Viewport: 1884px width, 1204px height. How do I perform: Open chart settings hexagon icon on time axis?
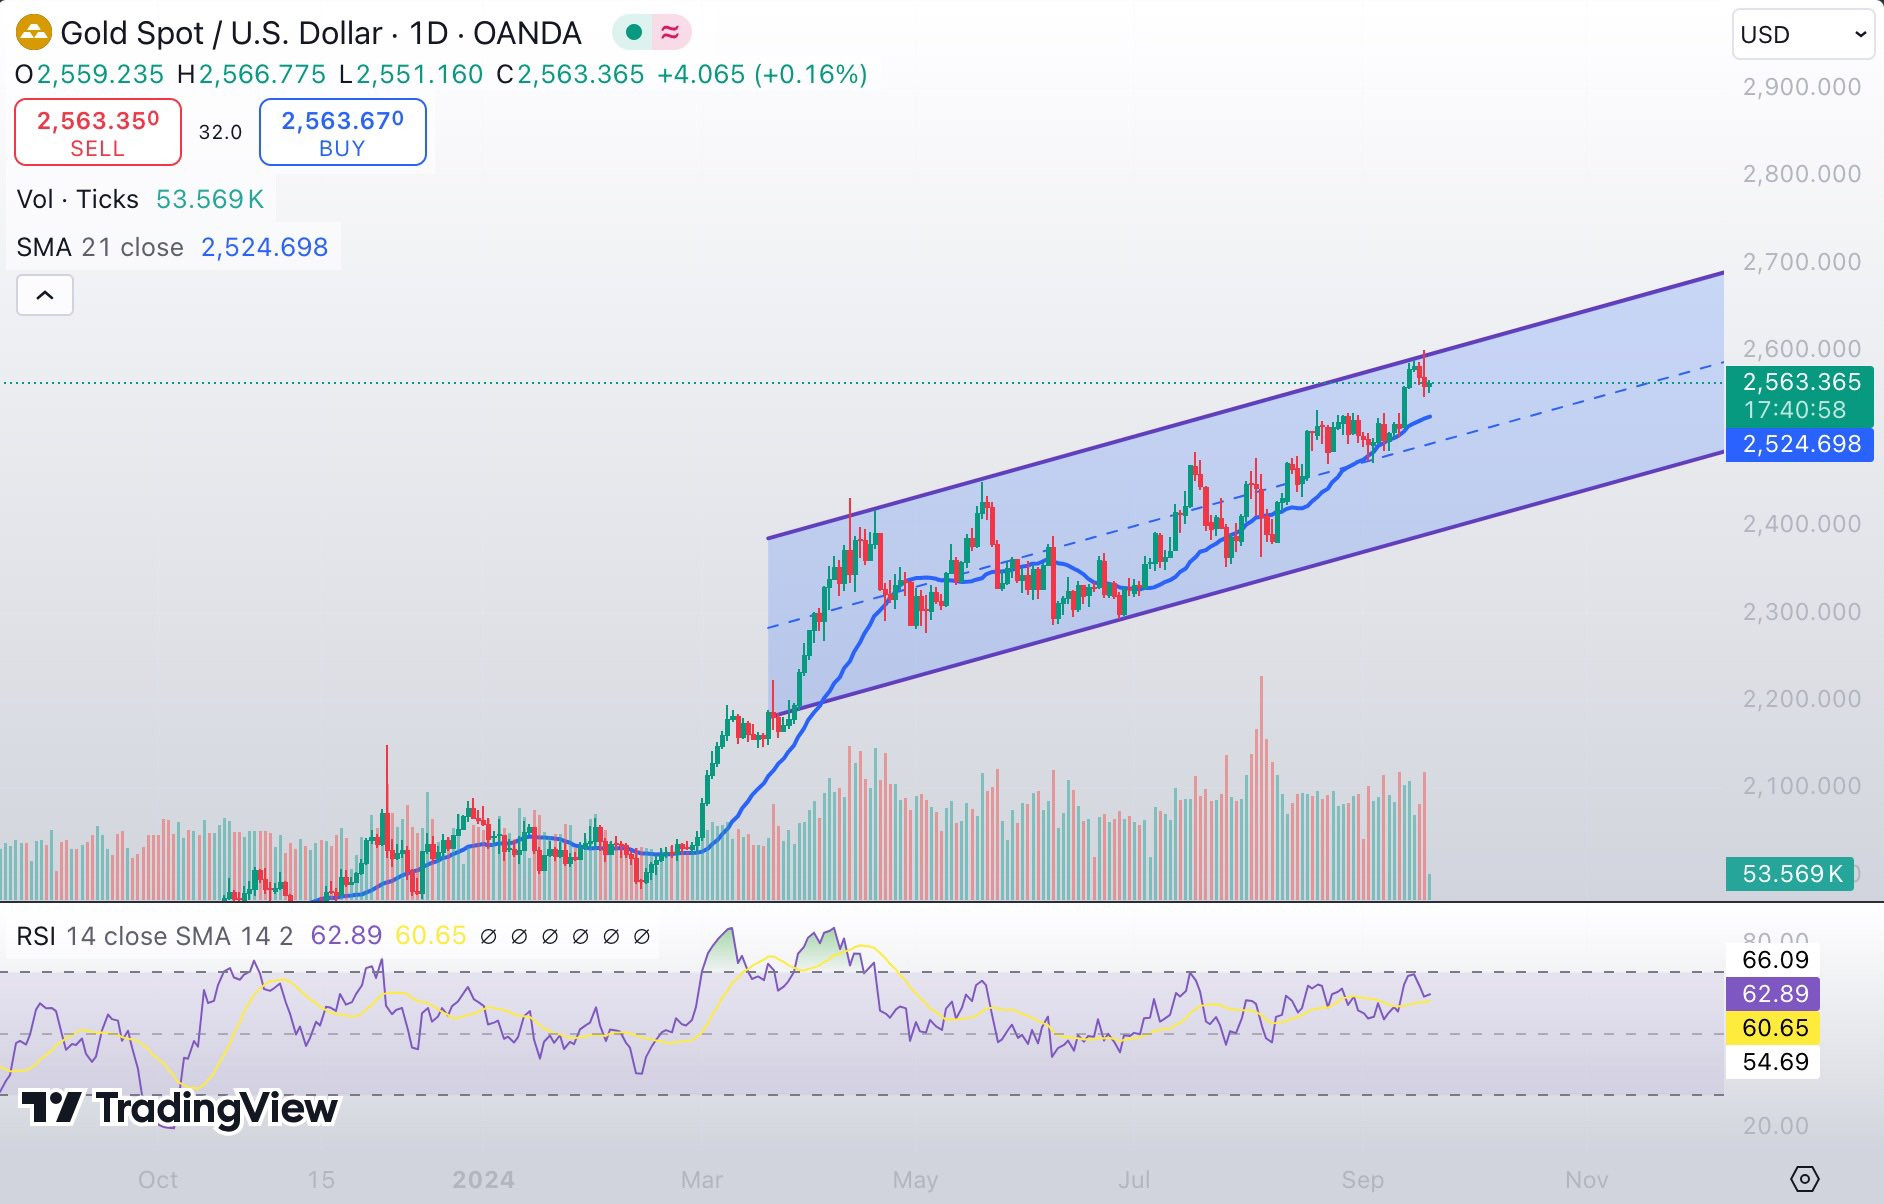point(1804,1179)
